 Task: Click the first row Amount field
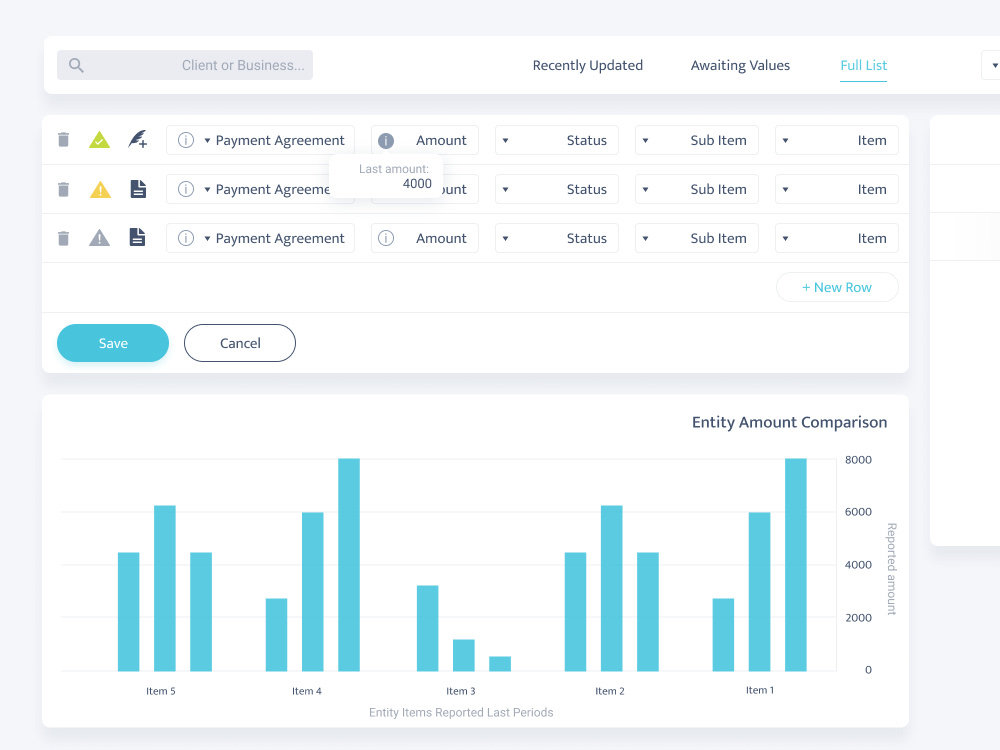425,140
